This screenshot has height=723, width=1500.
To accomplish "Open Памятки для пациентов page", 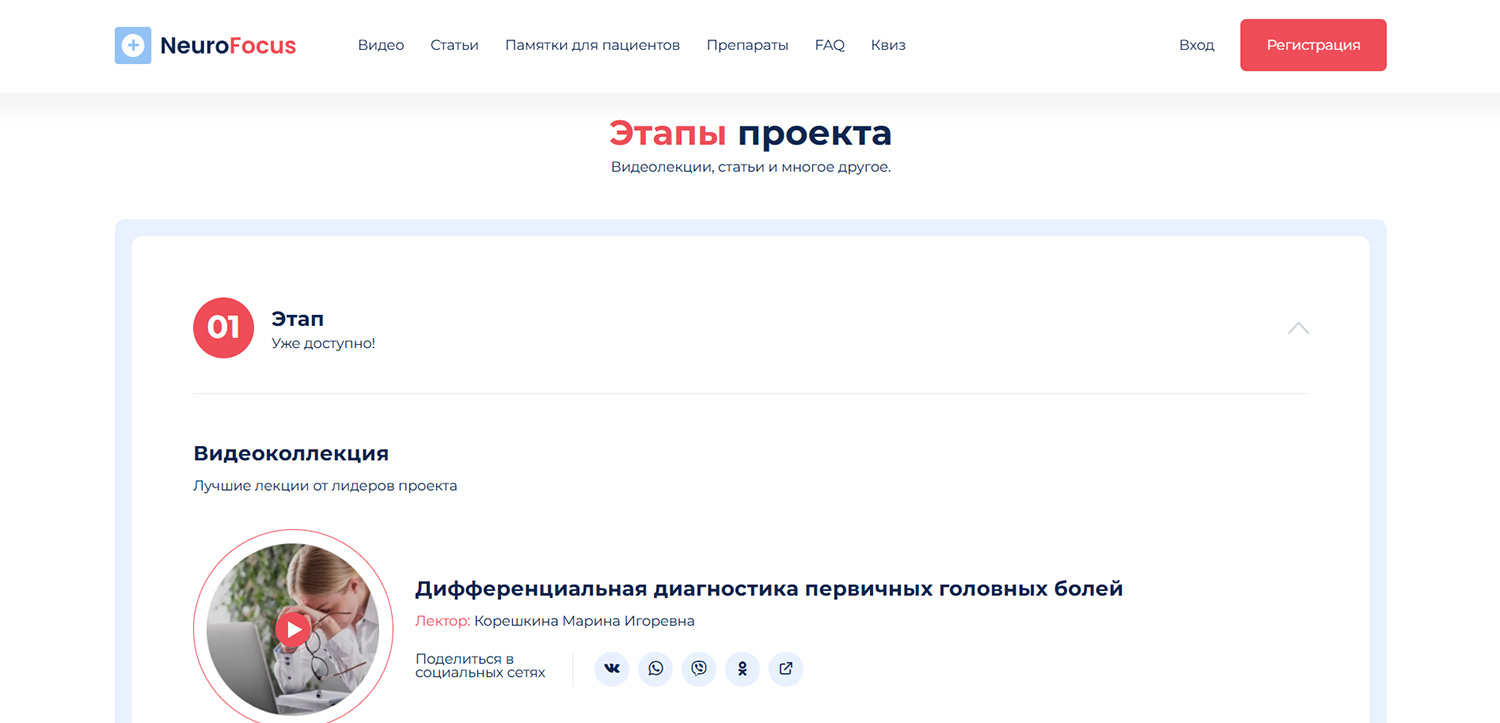I will [592, 45].
